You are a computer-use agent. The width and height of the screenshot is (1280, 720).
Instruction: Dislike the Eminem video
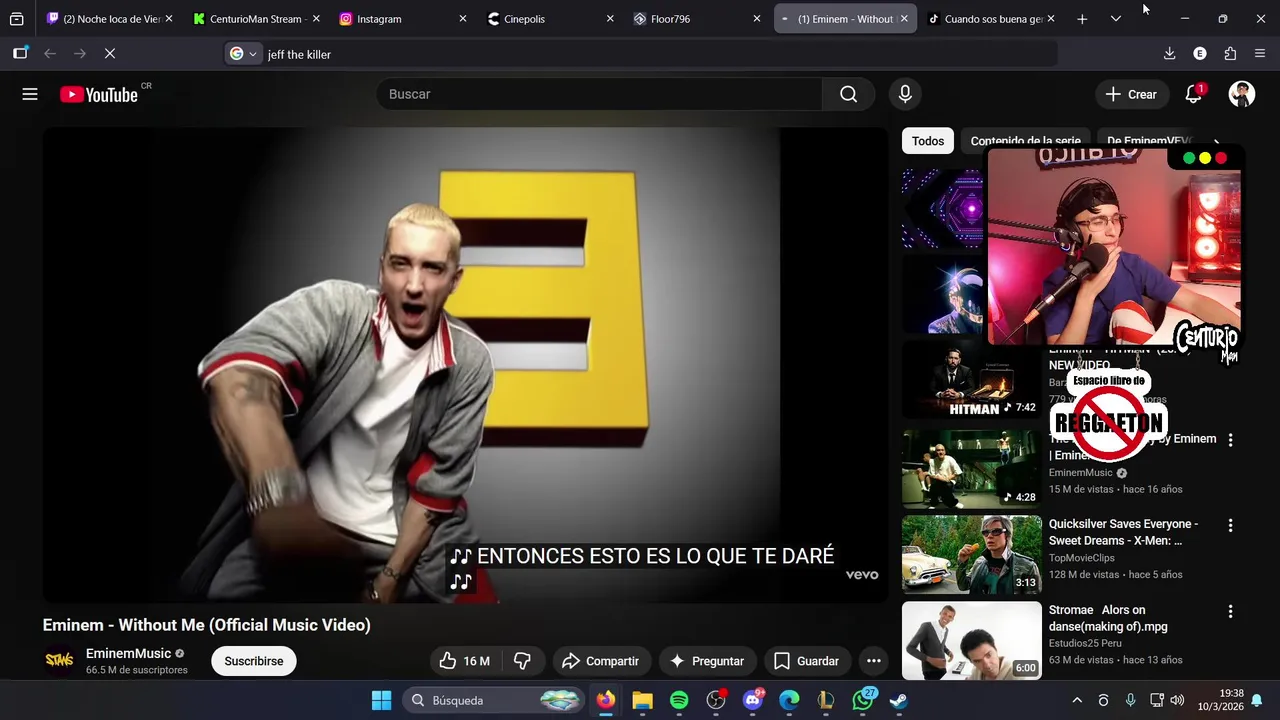coord(522,661)
